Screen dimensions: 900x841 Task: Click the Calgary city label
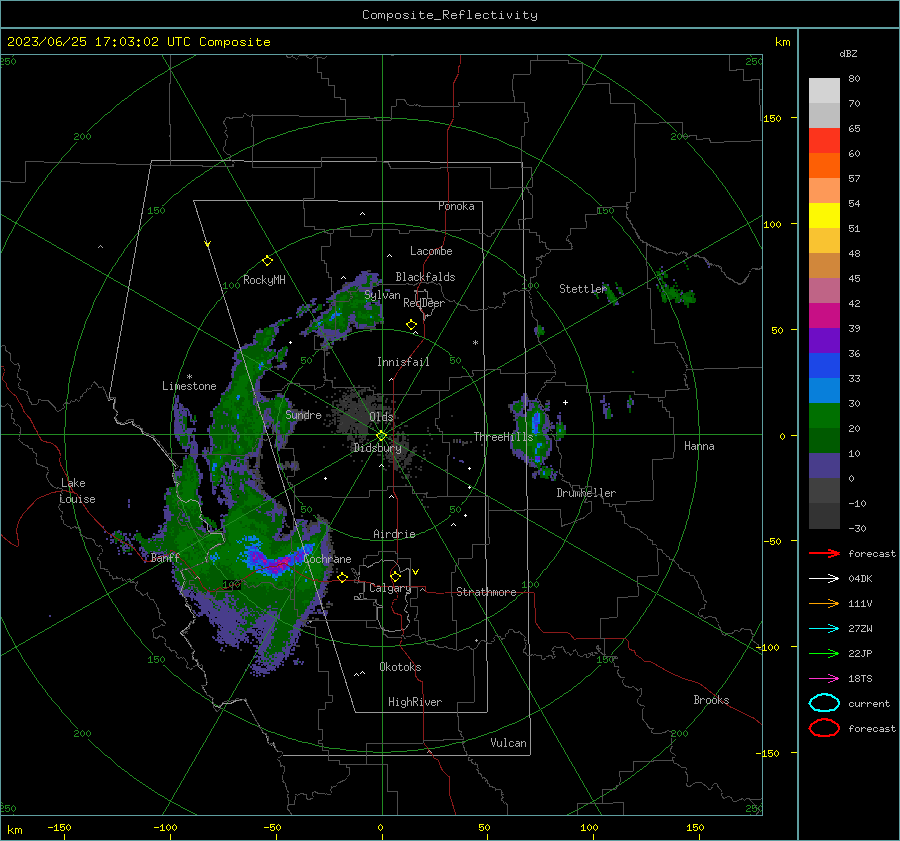click(390, 588)
